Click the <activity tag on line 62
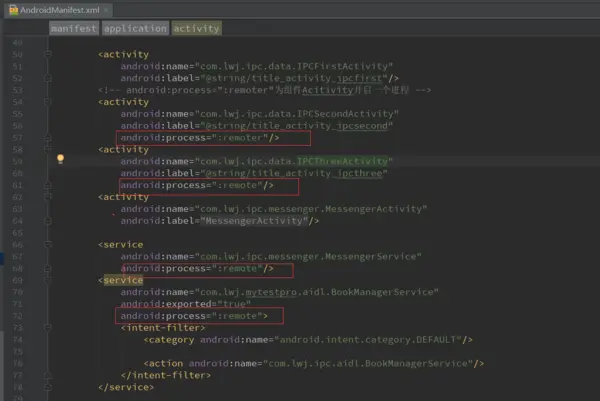 (x=123, y=197)
